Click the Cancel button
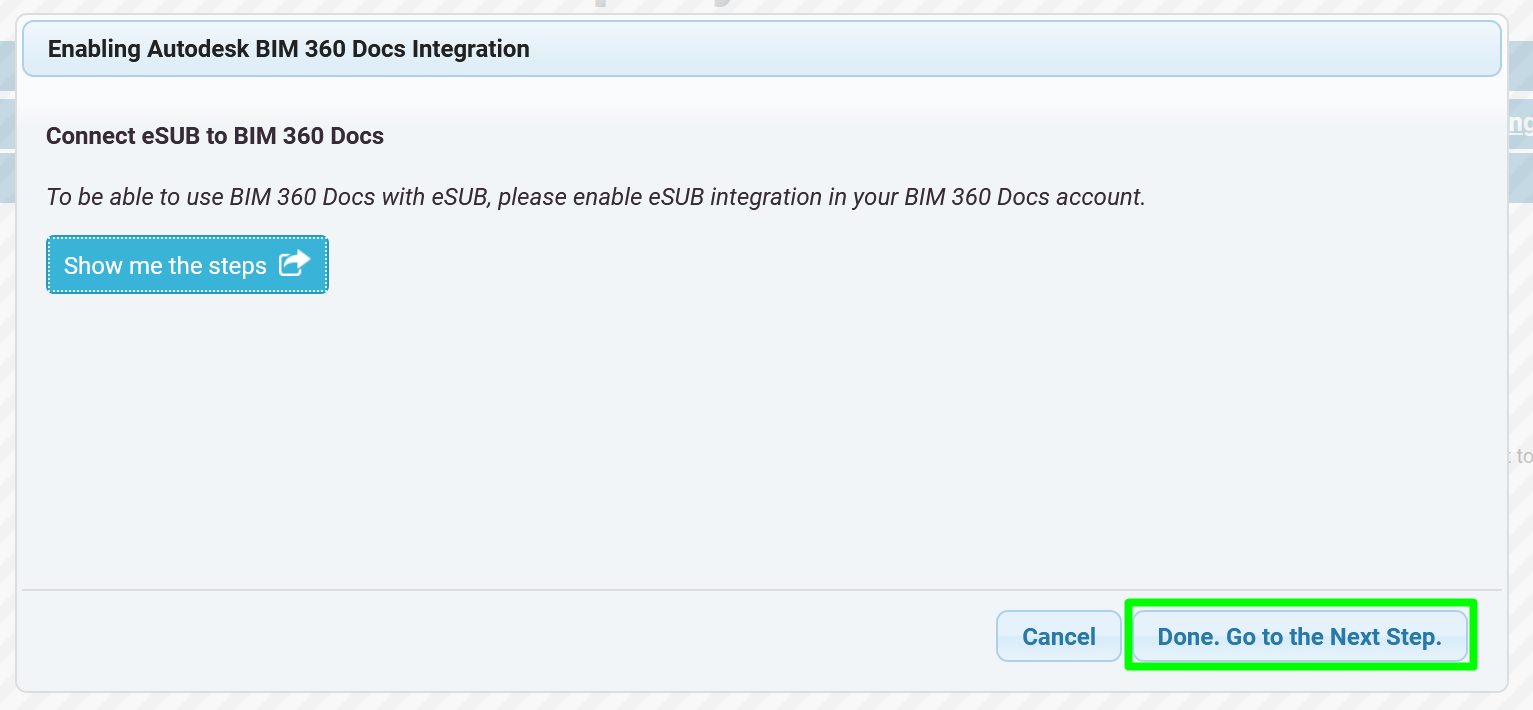The image size is (1533, 710). 1059,637
